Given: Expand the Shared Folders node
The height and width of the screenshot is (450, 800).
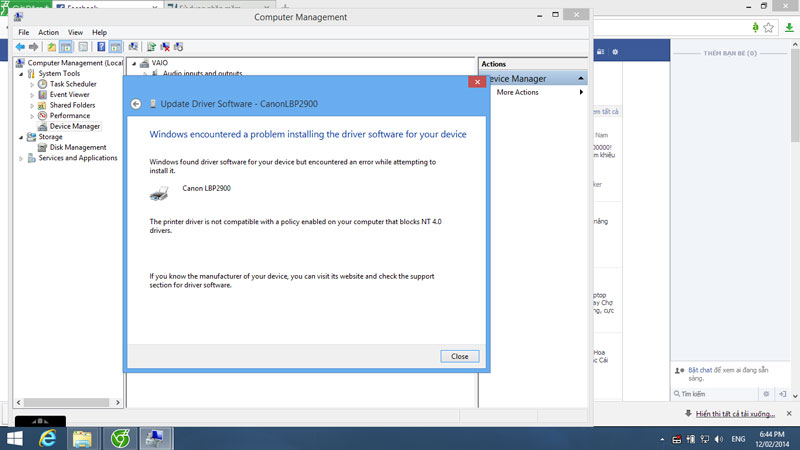Looking at the screenshot, I should pos(32,105).
